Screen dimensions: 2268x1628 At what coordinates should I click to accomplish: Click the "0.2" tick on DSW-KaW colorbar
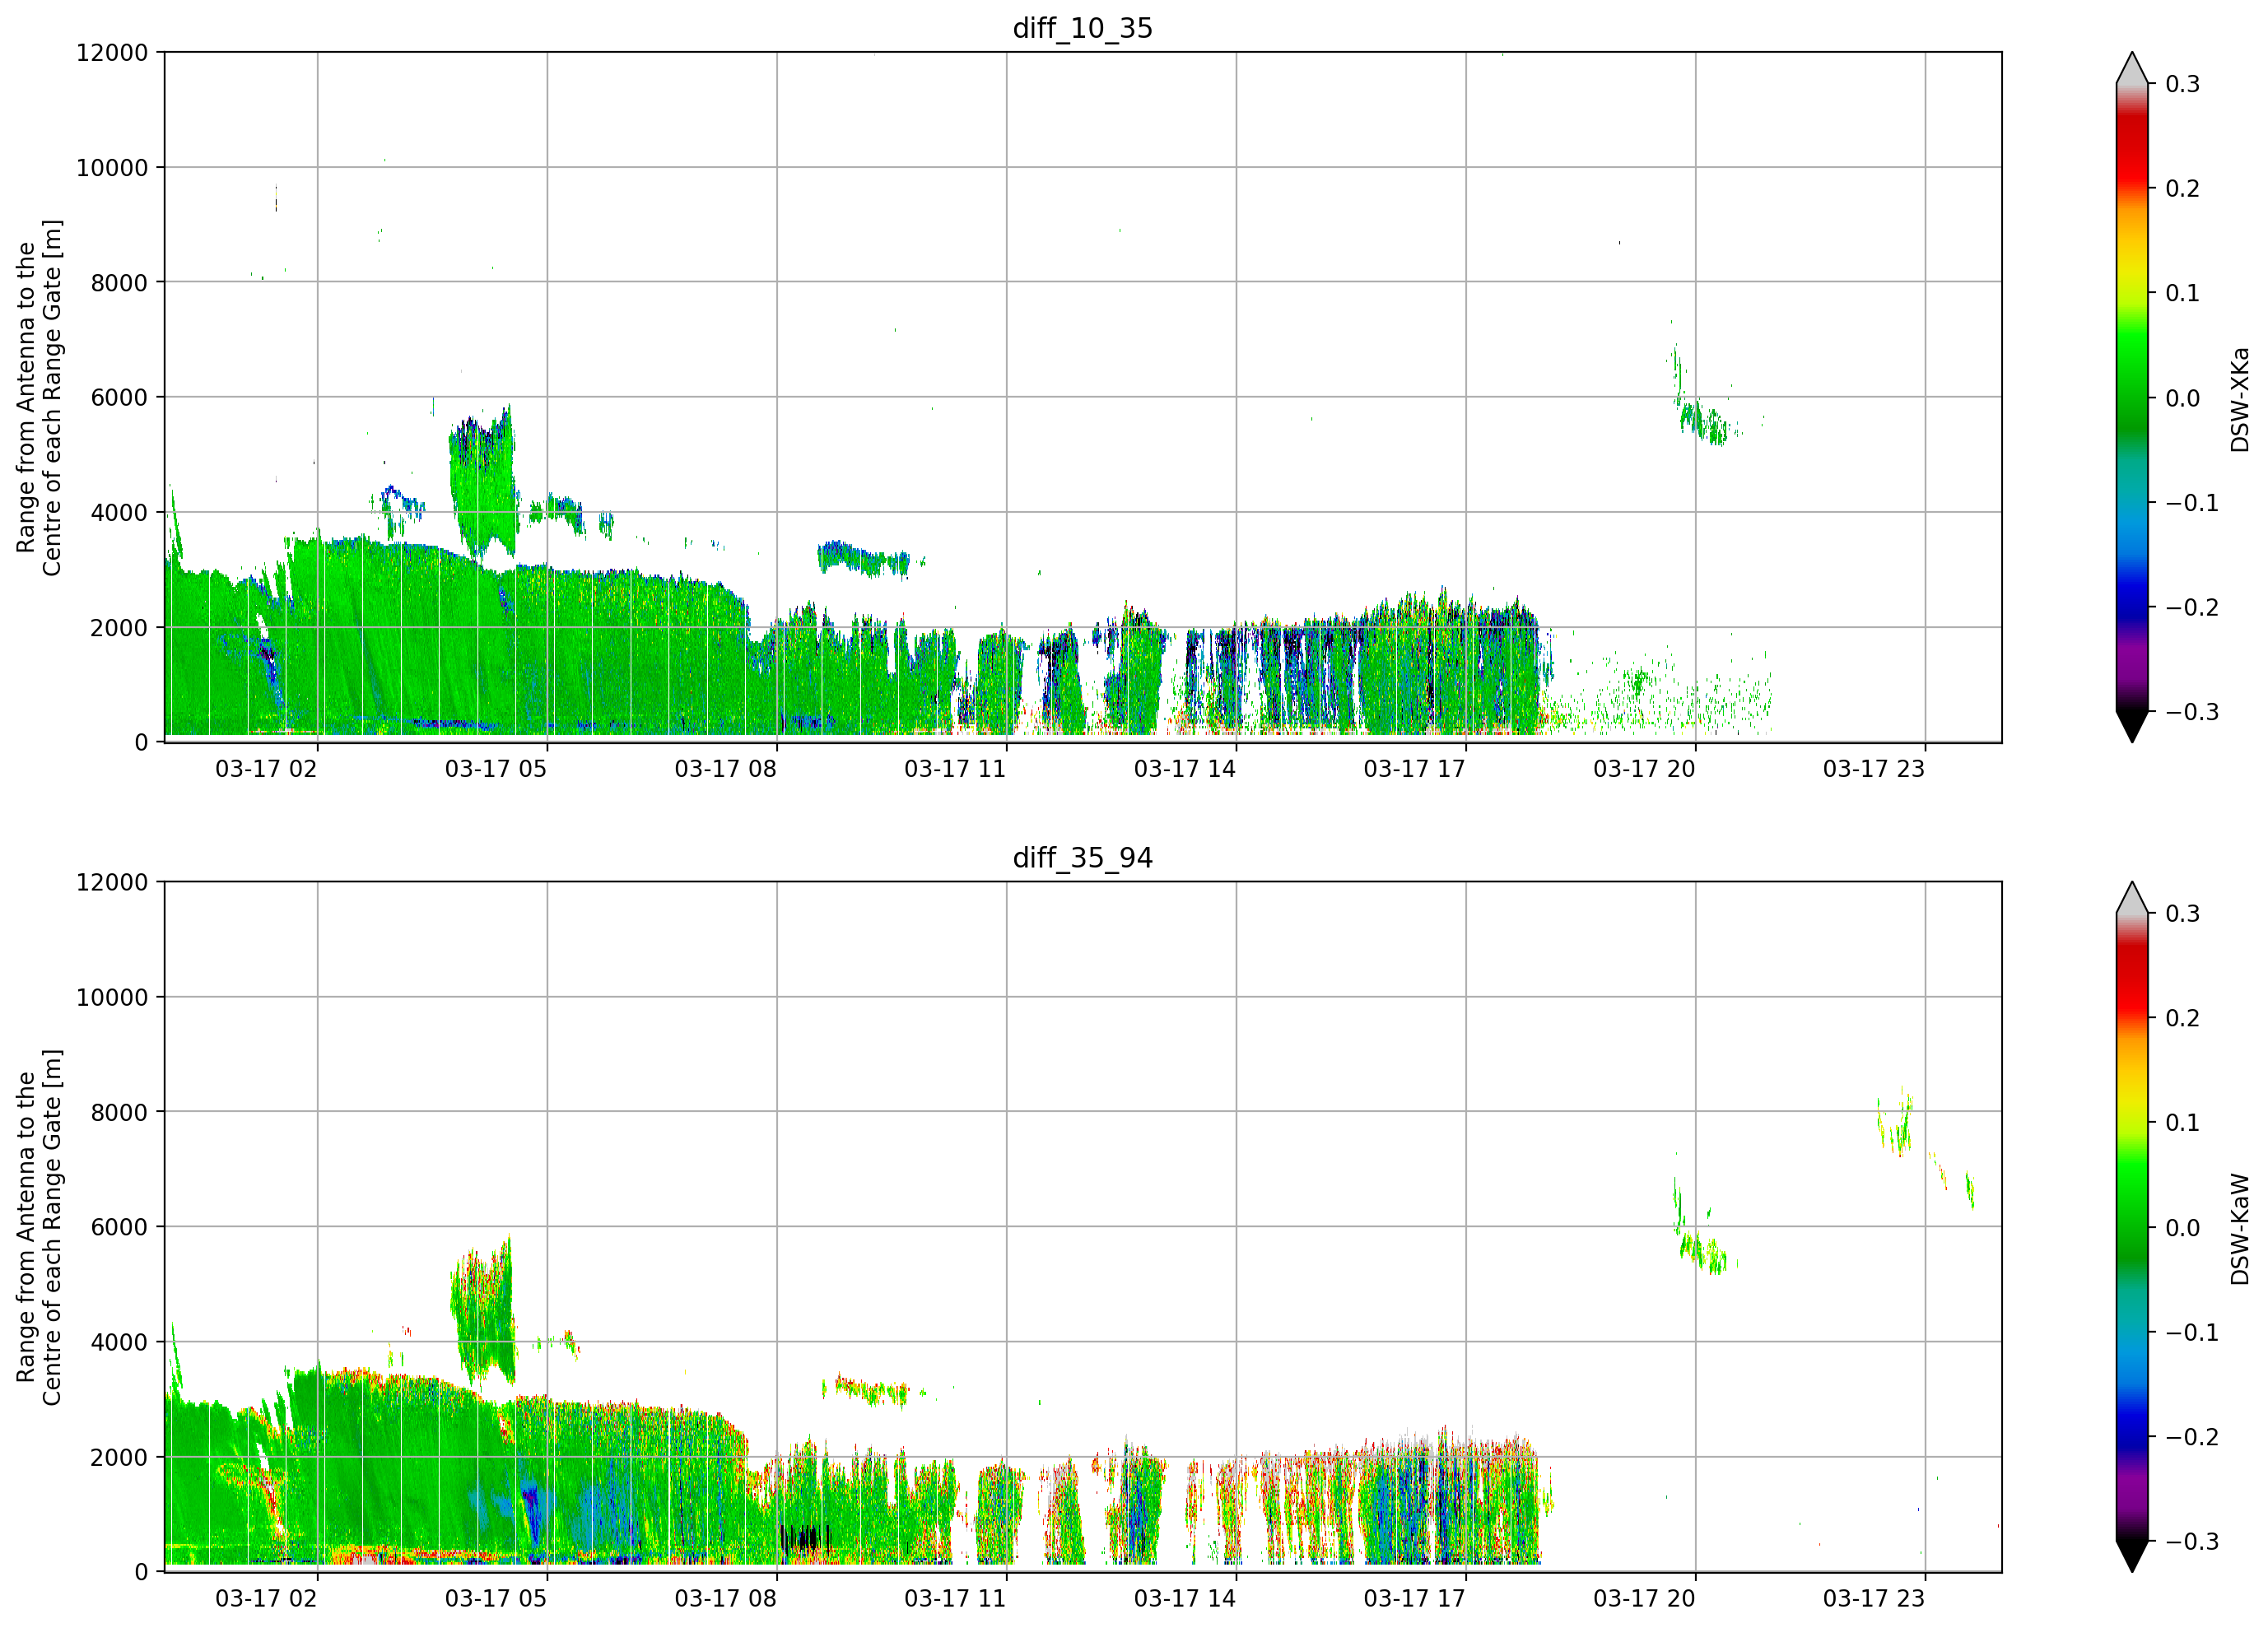point(2183,1018)
